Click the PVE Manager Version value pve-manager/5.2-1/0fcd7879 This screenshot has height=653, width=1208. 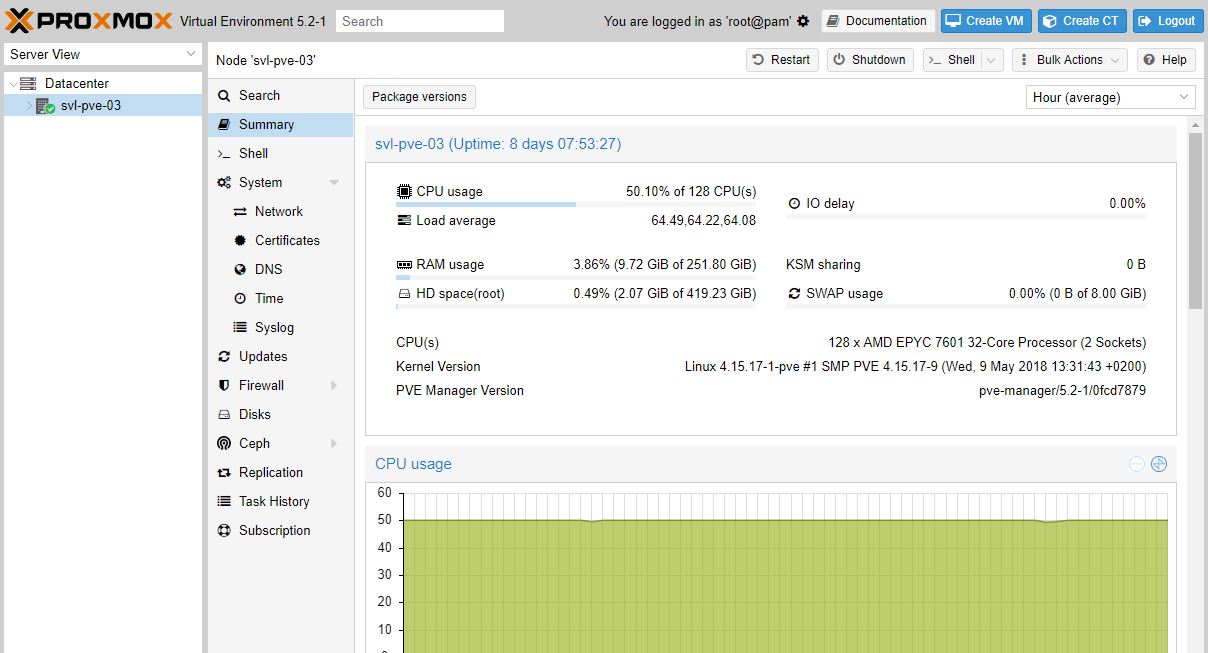(x=1062, y=391)
